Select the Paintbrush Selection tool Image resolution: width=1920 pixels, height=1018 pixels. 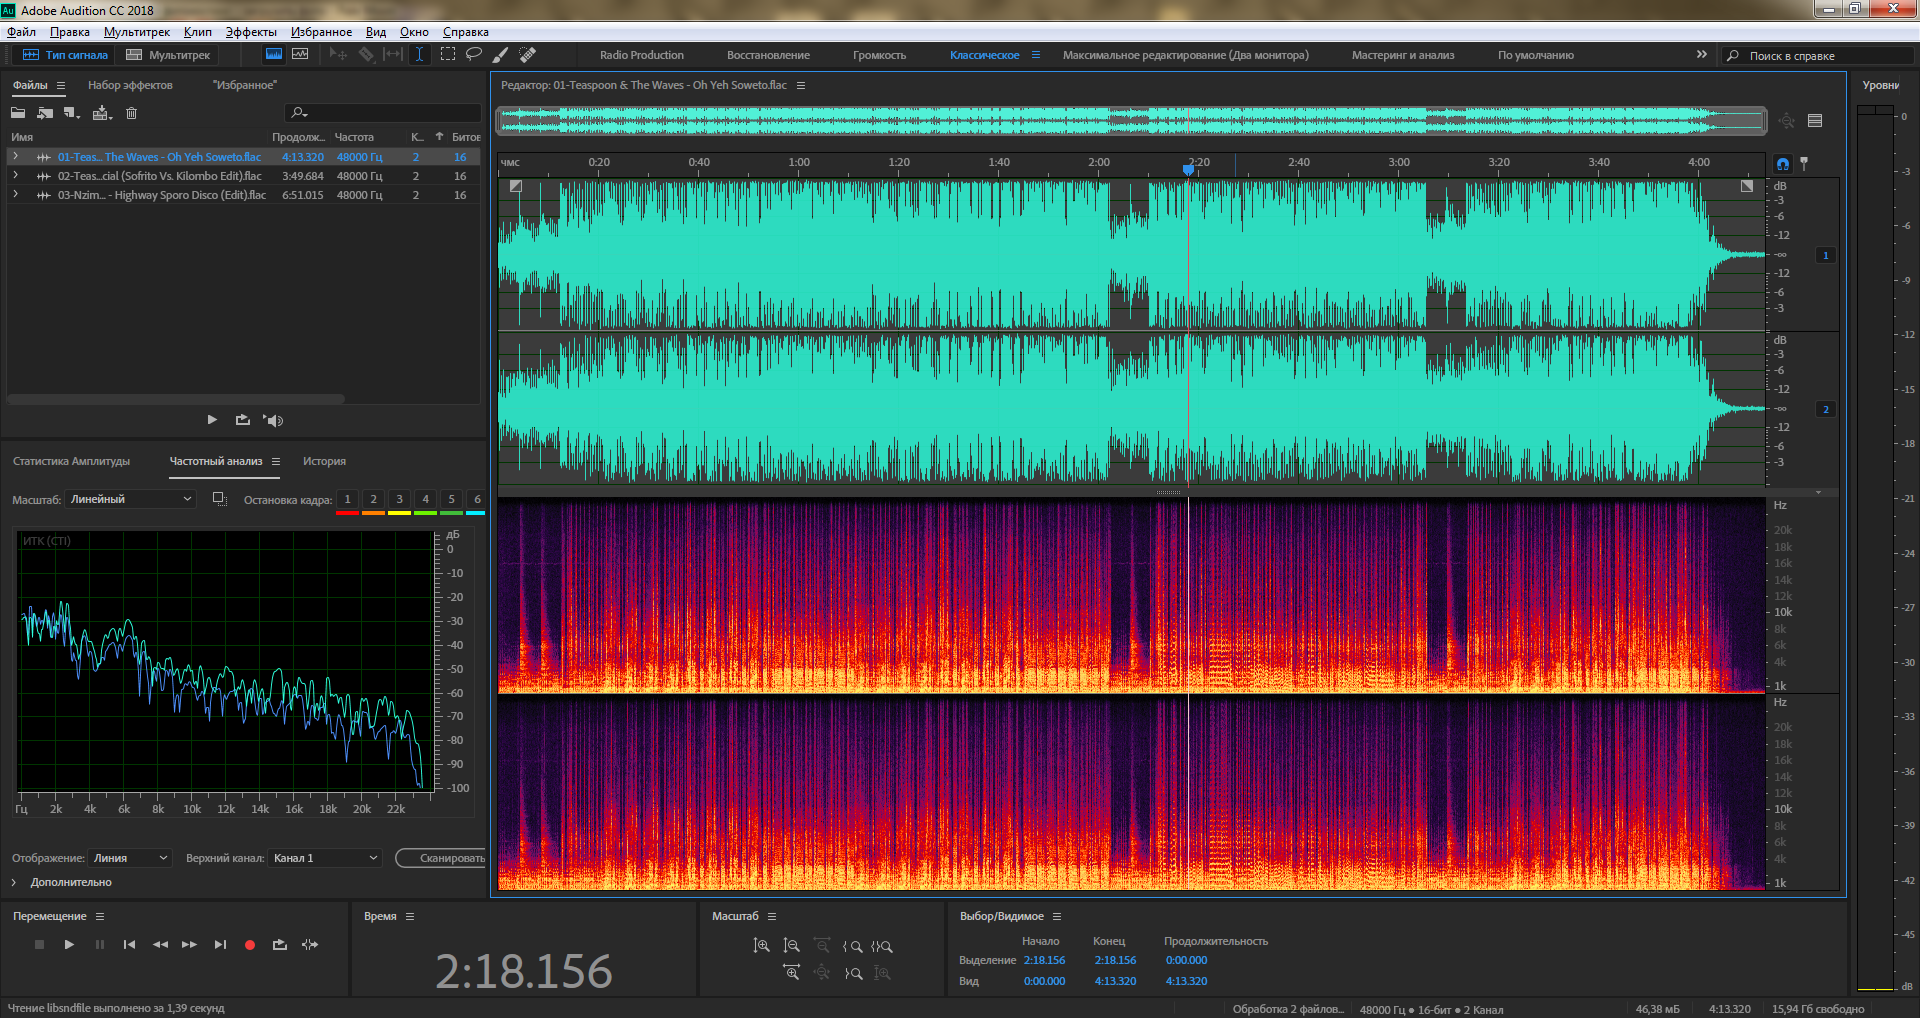pos(500,54)
